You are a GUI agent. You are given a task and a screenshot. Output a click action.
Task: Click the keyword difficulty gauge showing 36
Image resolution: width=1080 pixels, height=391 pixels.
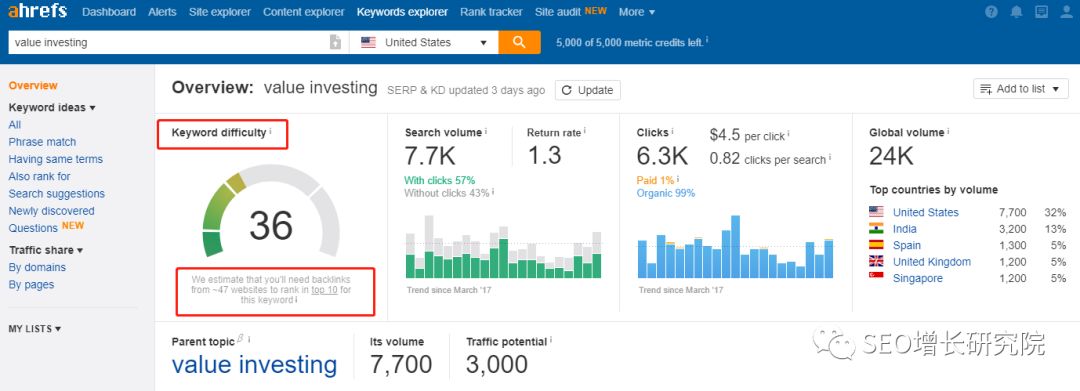point(271,213)
